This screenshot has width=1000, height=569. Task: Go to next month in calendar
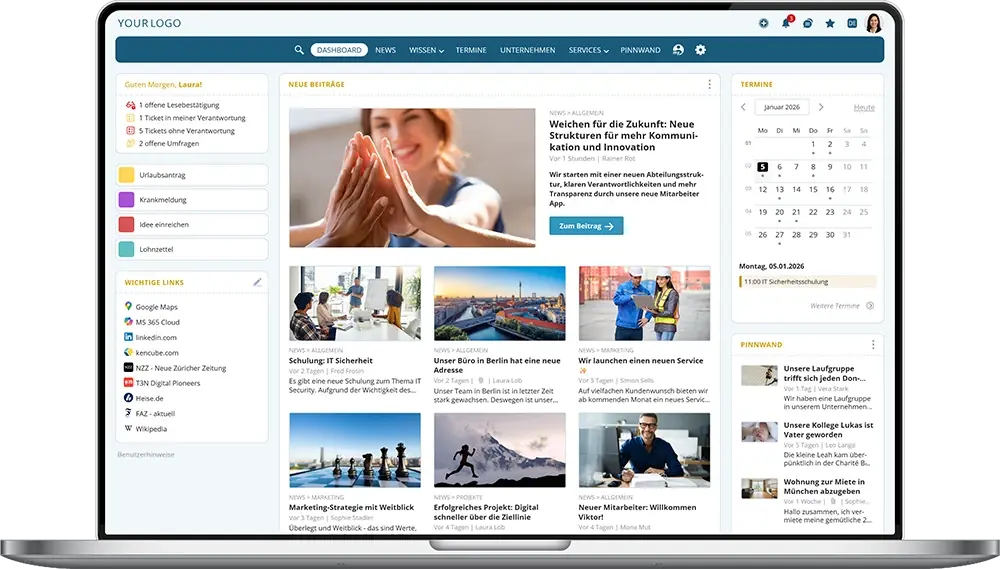coord(821,107)
